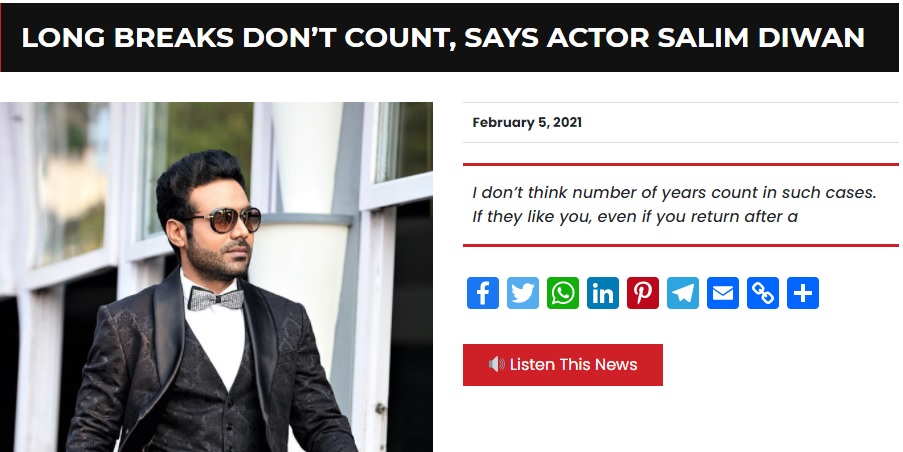Click the speaker icon in Listen button
Screen dimensions: 903x452
tap(496, 364)
